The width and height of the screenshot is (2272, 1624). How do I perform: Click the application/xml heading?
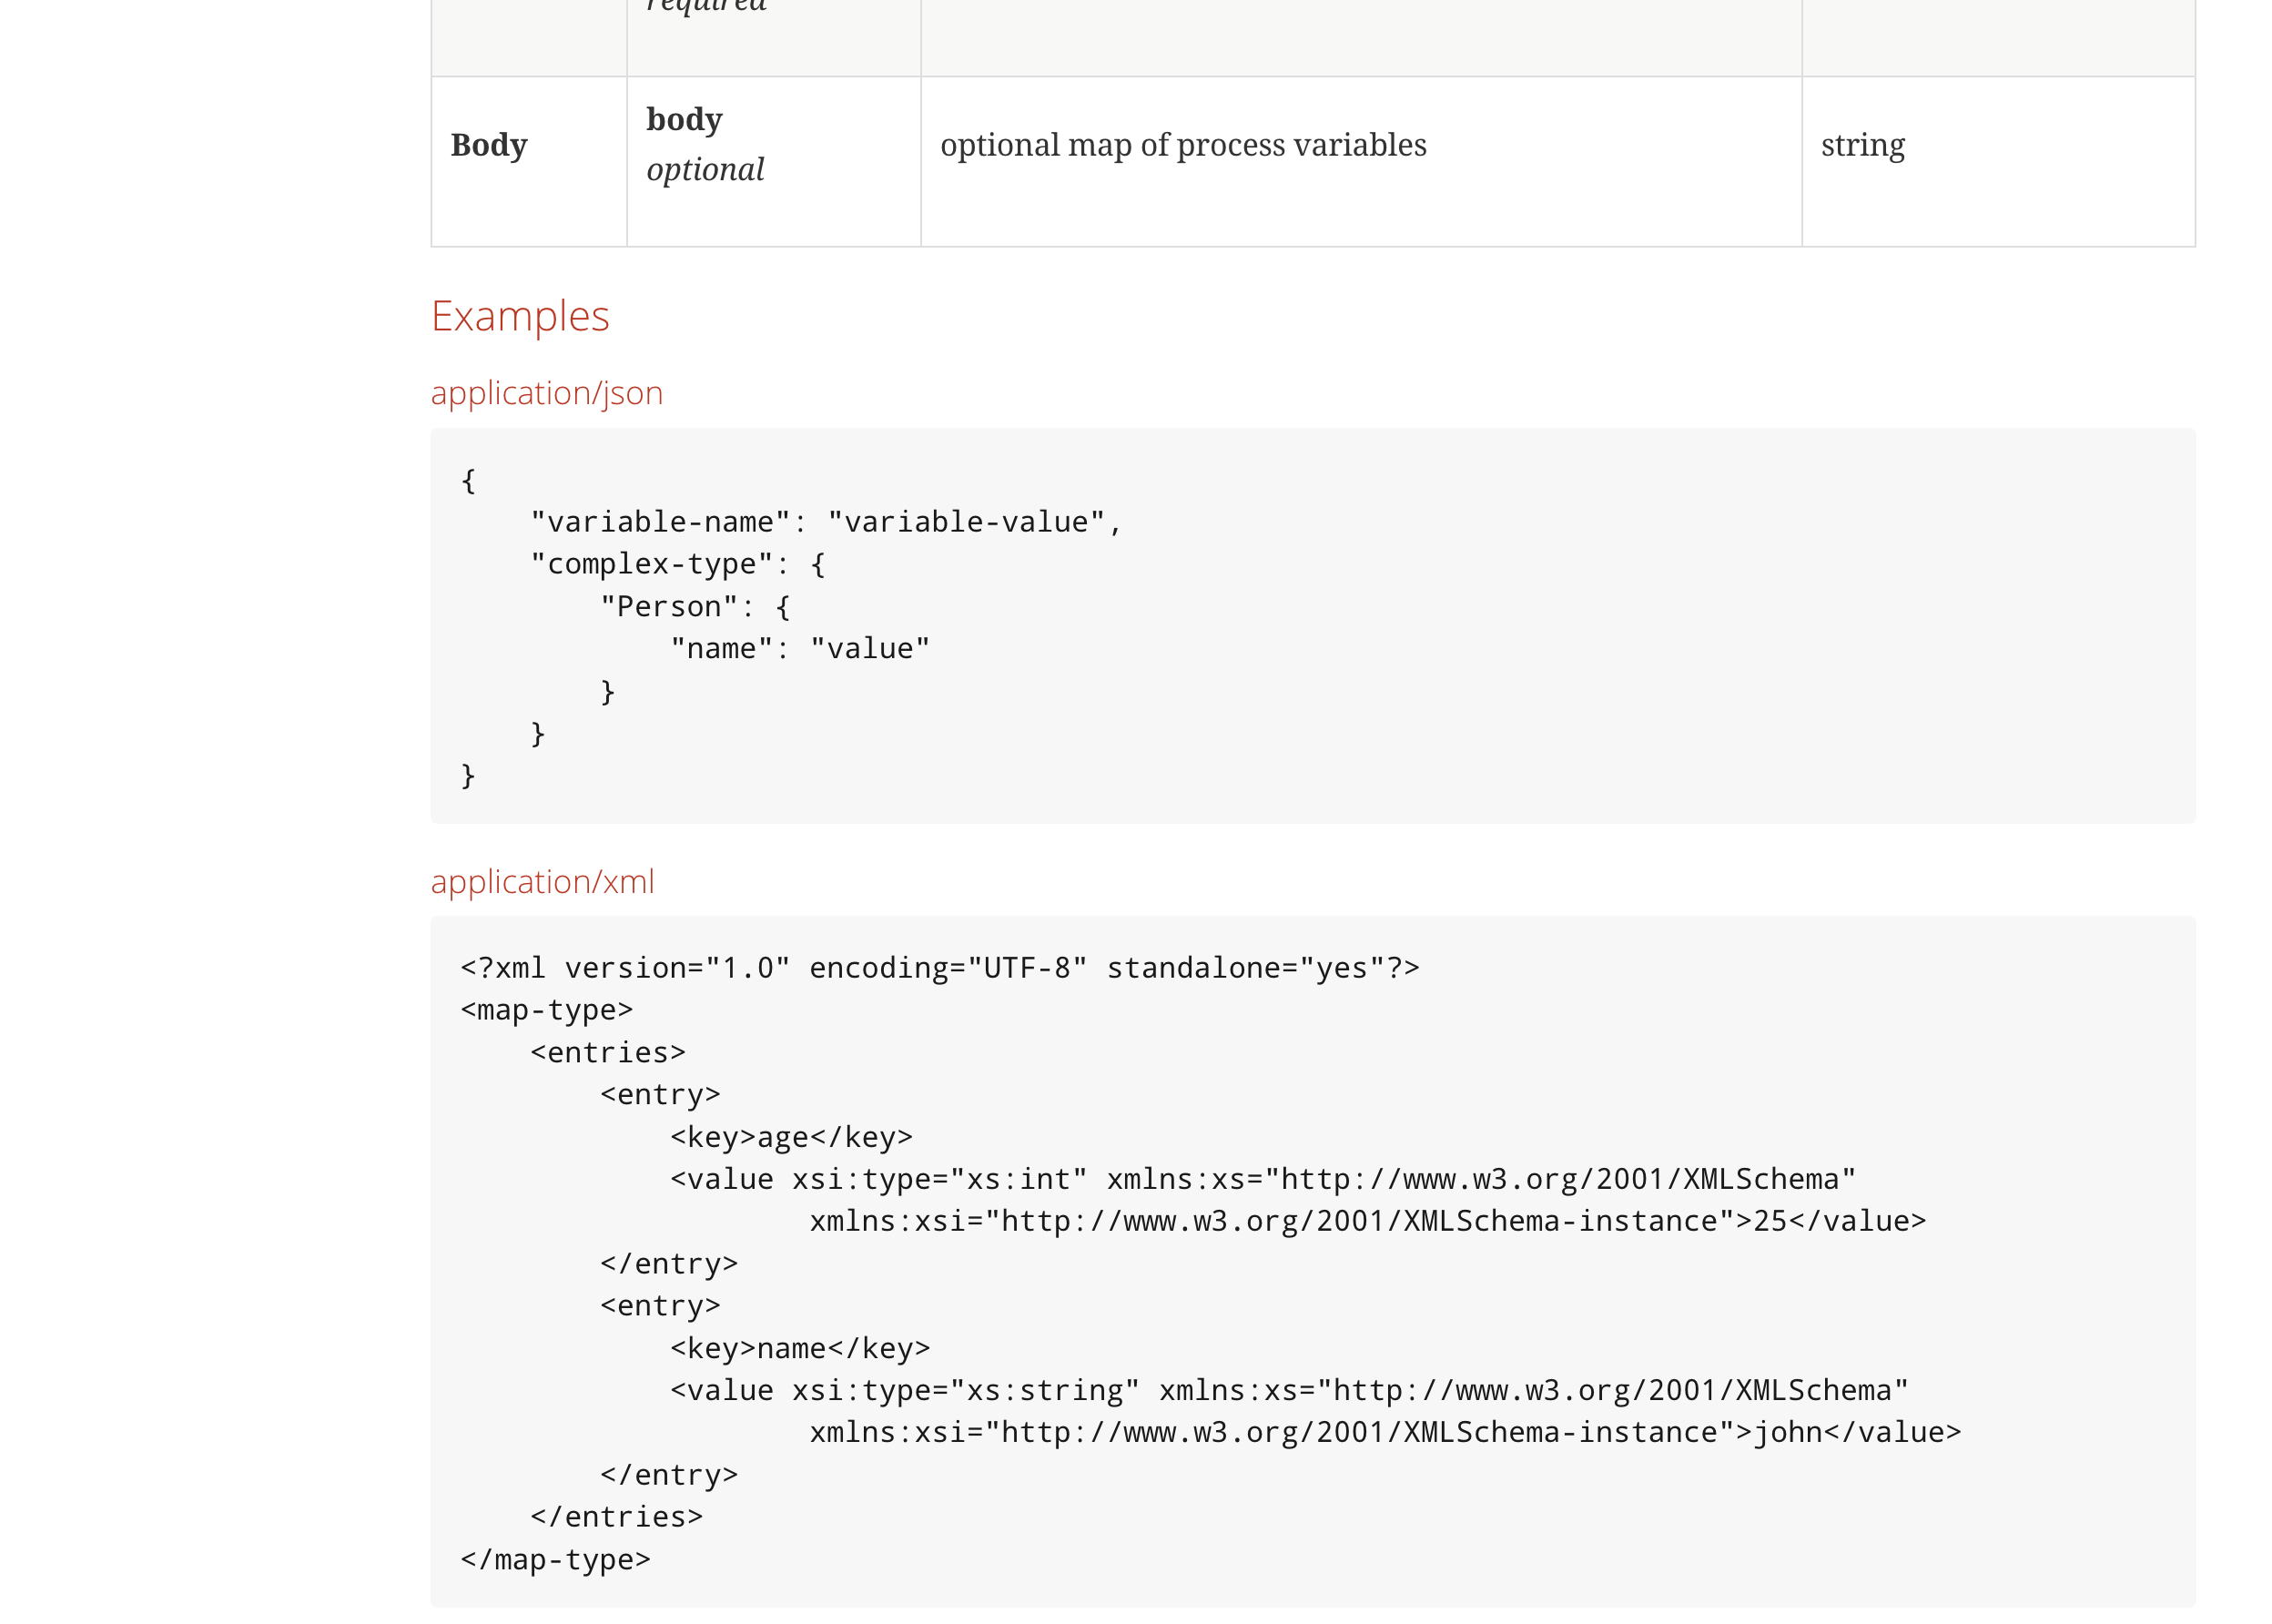click(542, 881)
